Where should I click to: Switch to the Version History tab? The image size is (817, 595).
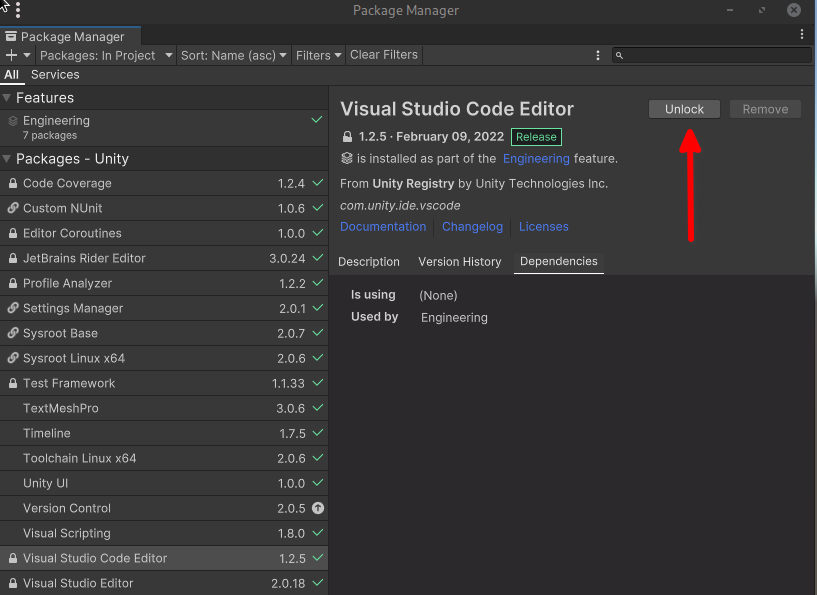click(459, 261)
